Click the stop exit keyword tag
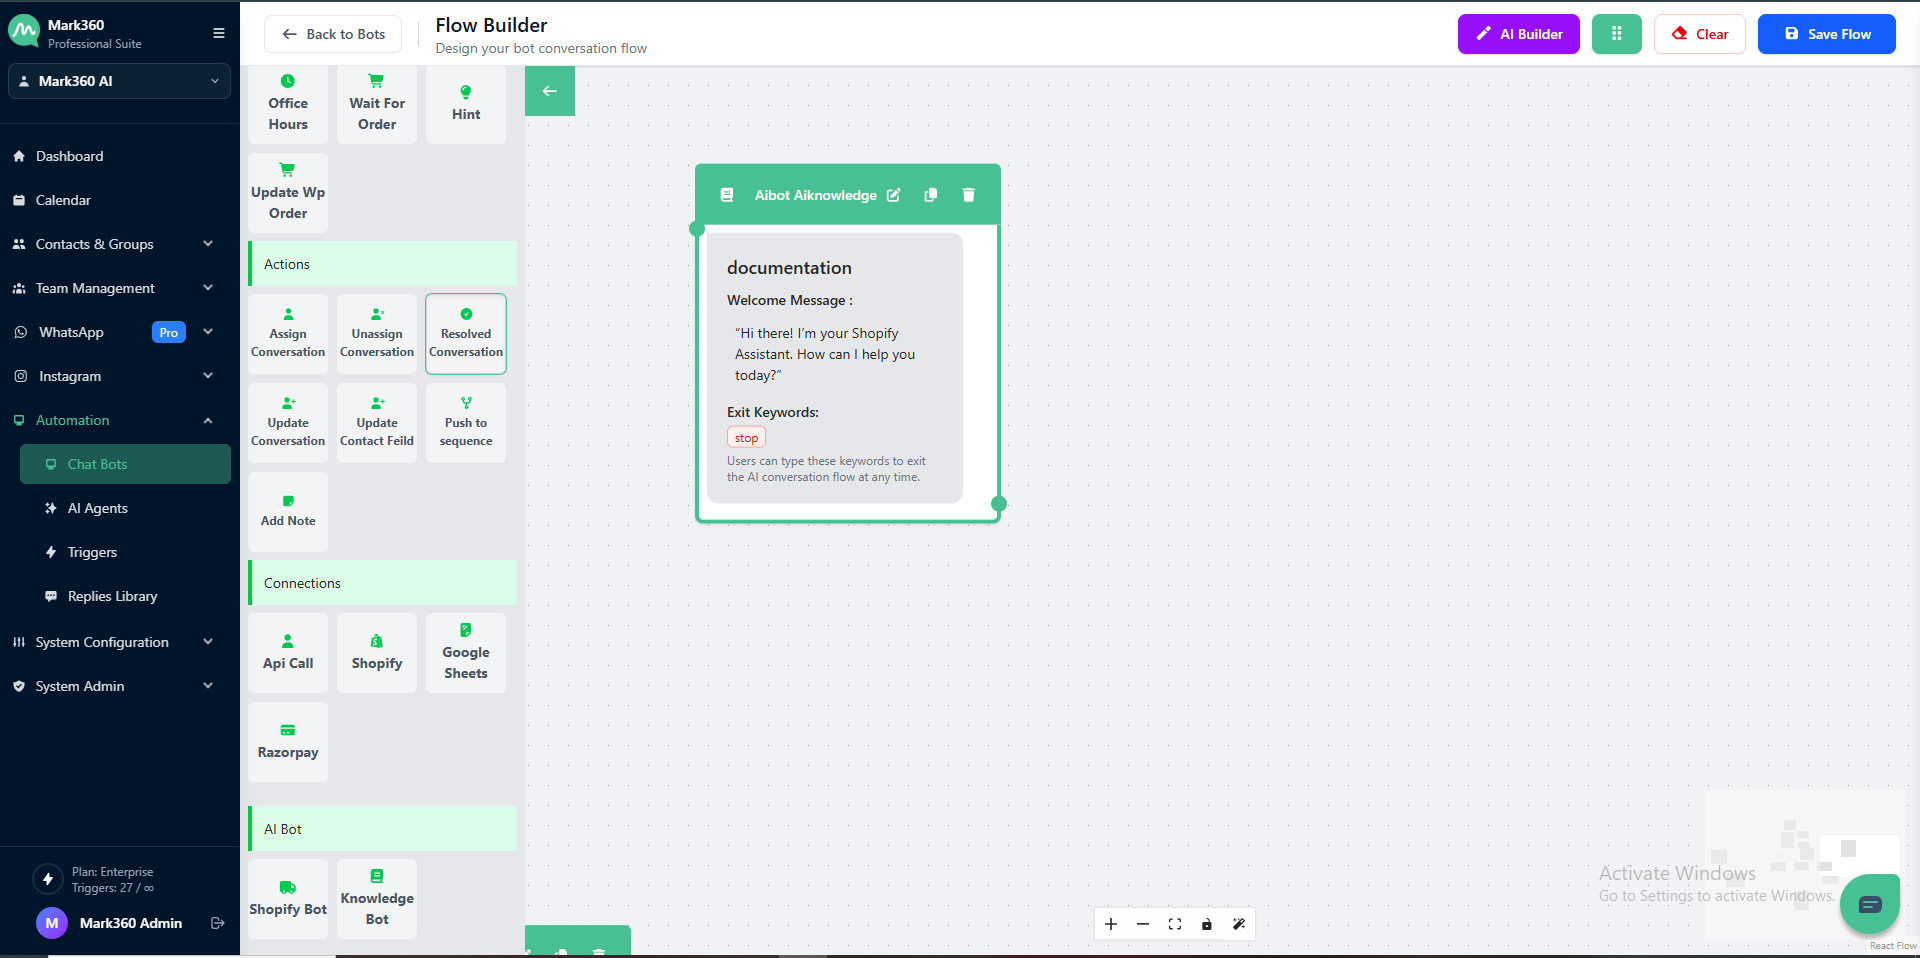Screen dimensions: 1920x958 pos(746,438)
